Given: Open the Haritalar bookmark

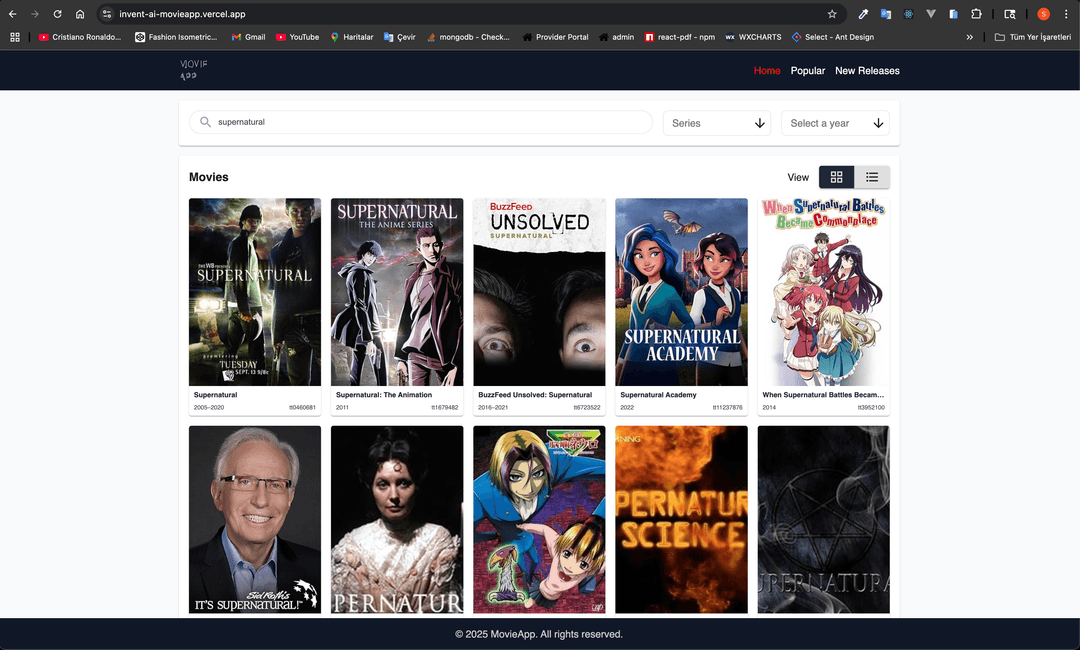Looking at the screenshot, I should click(x=352, y=37).
